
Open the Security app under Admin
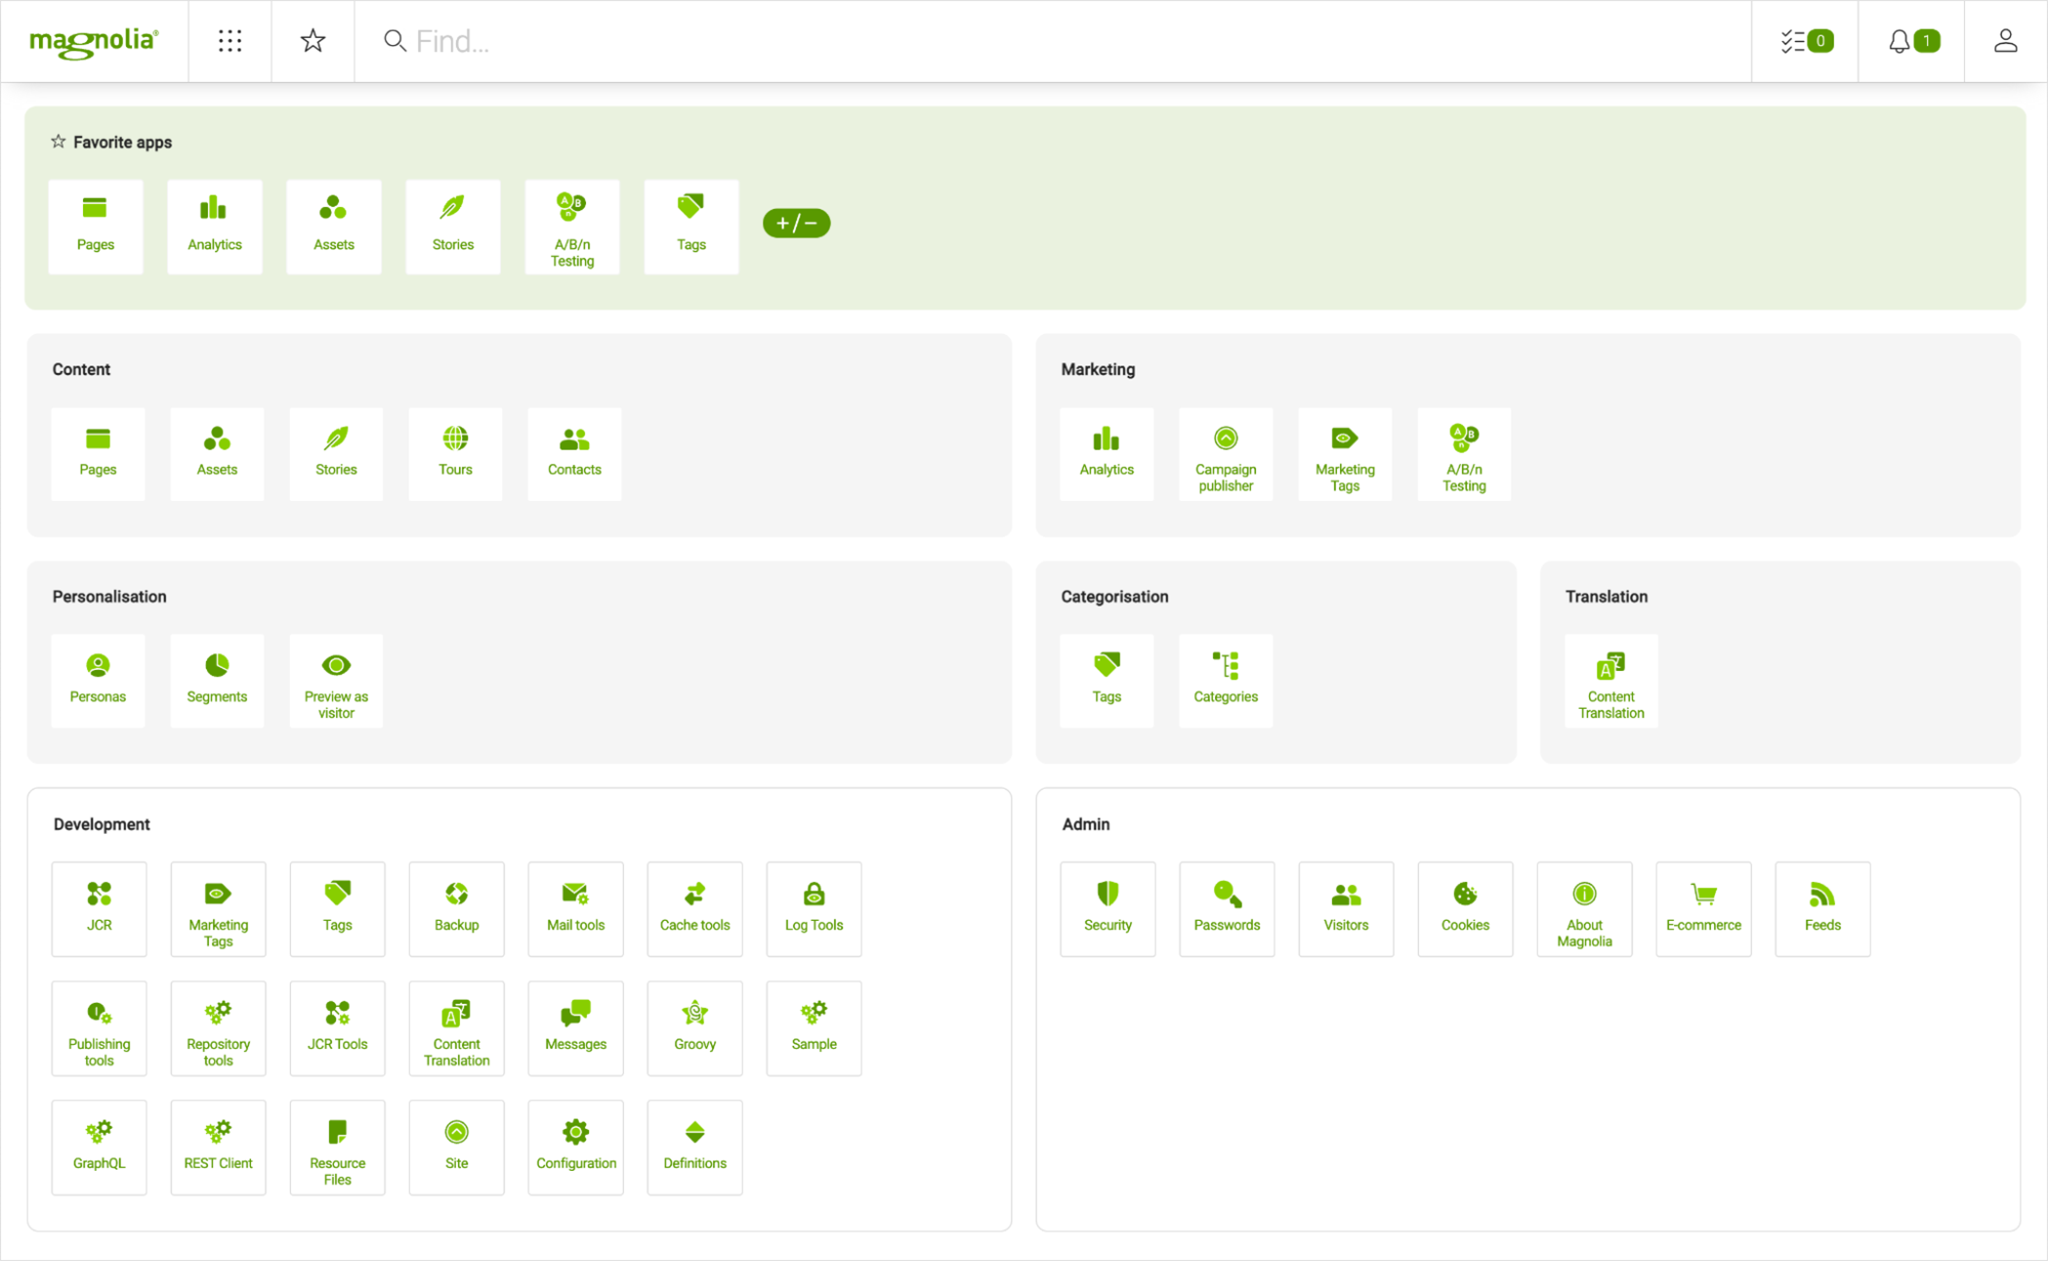point(1106,904)
